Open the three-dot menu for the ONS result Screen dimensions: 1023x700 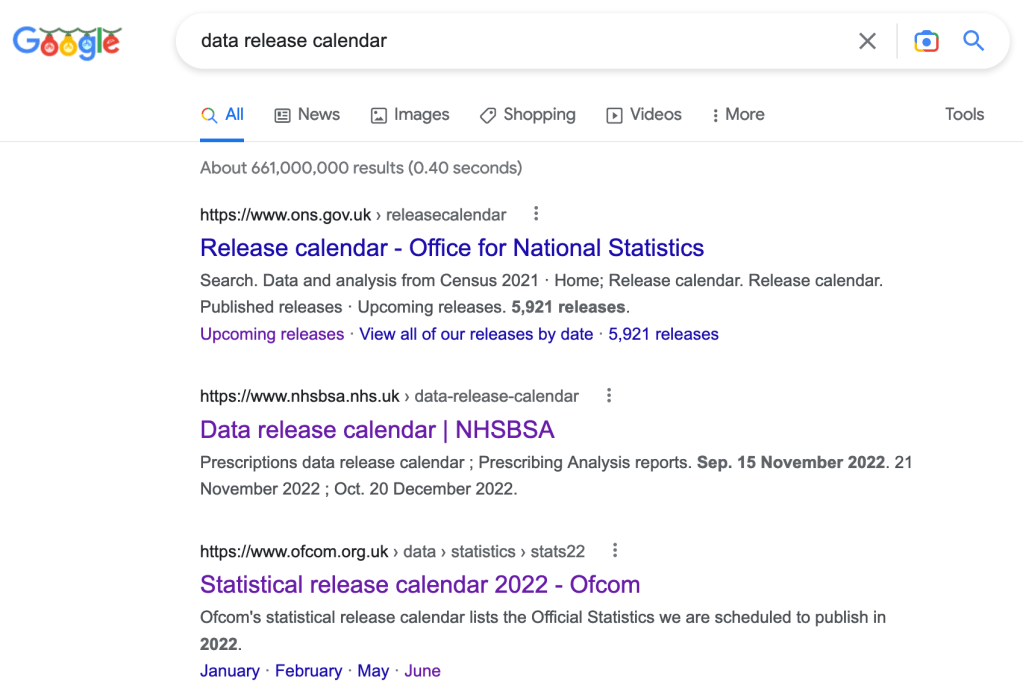pyautogui.click(x=536, y=214)
